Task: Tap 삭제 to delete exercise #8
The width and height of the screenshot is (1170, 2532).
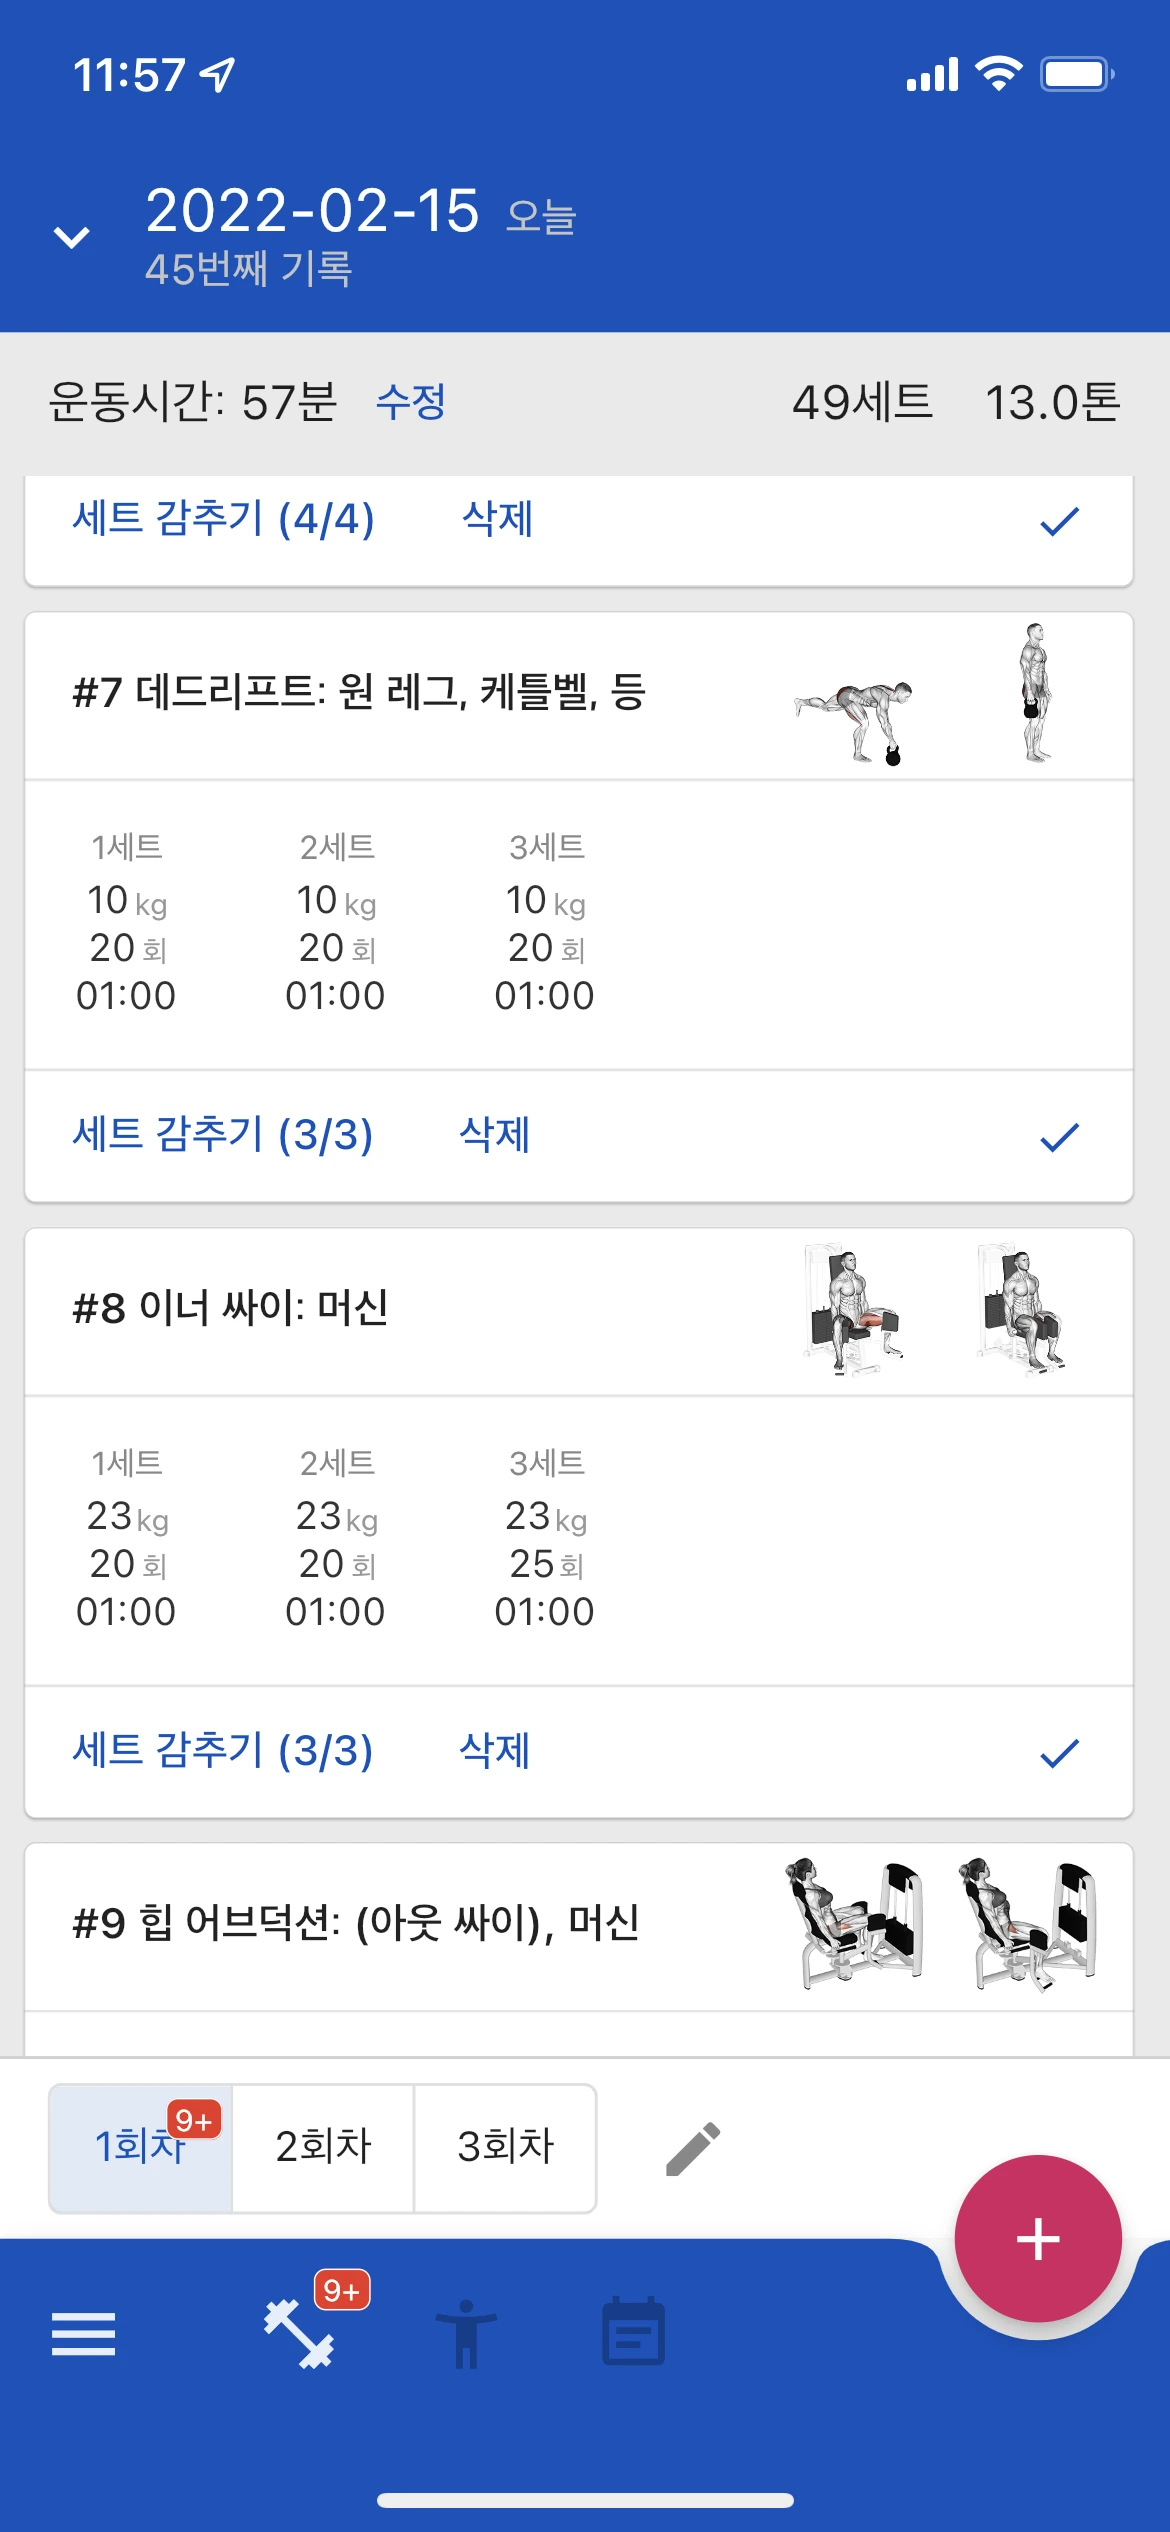Action: point(494,1751)
